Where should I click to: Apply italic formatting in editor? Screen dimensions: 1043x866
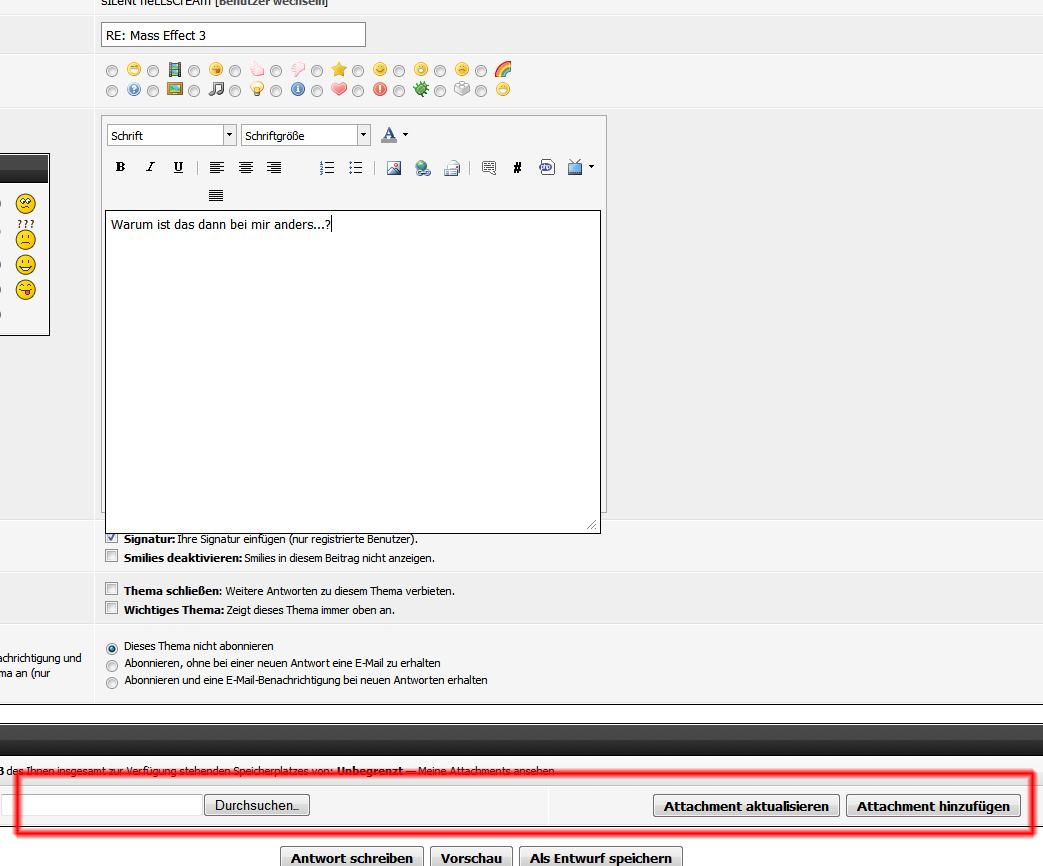pyautogui.click(x=150, y=168)
